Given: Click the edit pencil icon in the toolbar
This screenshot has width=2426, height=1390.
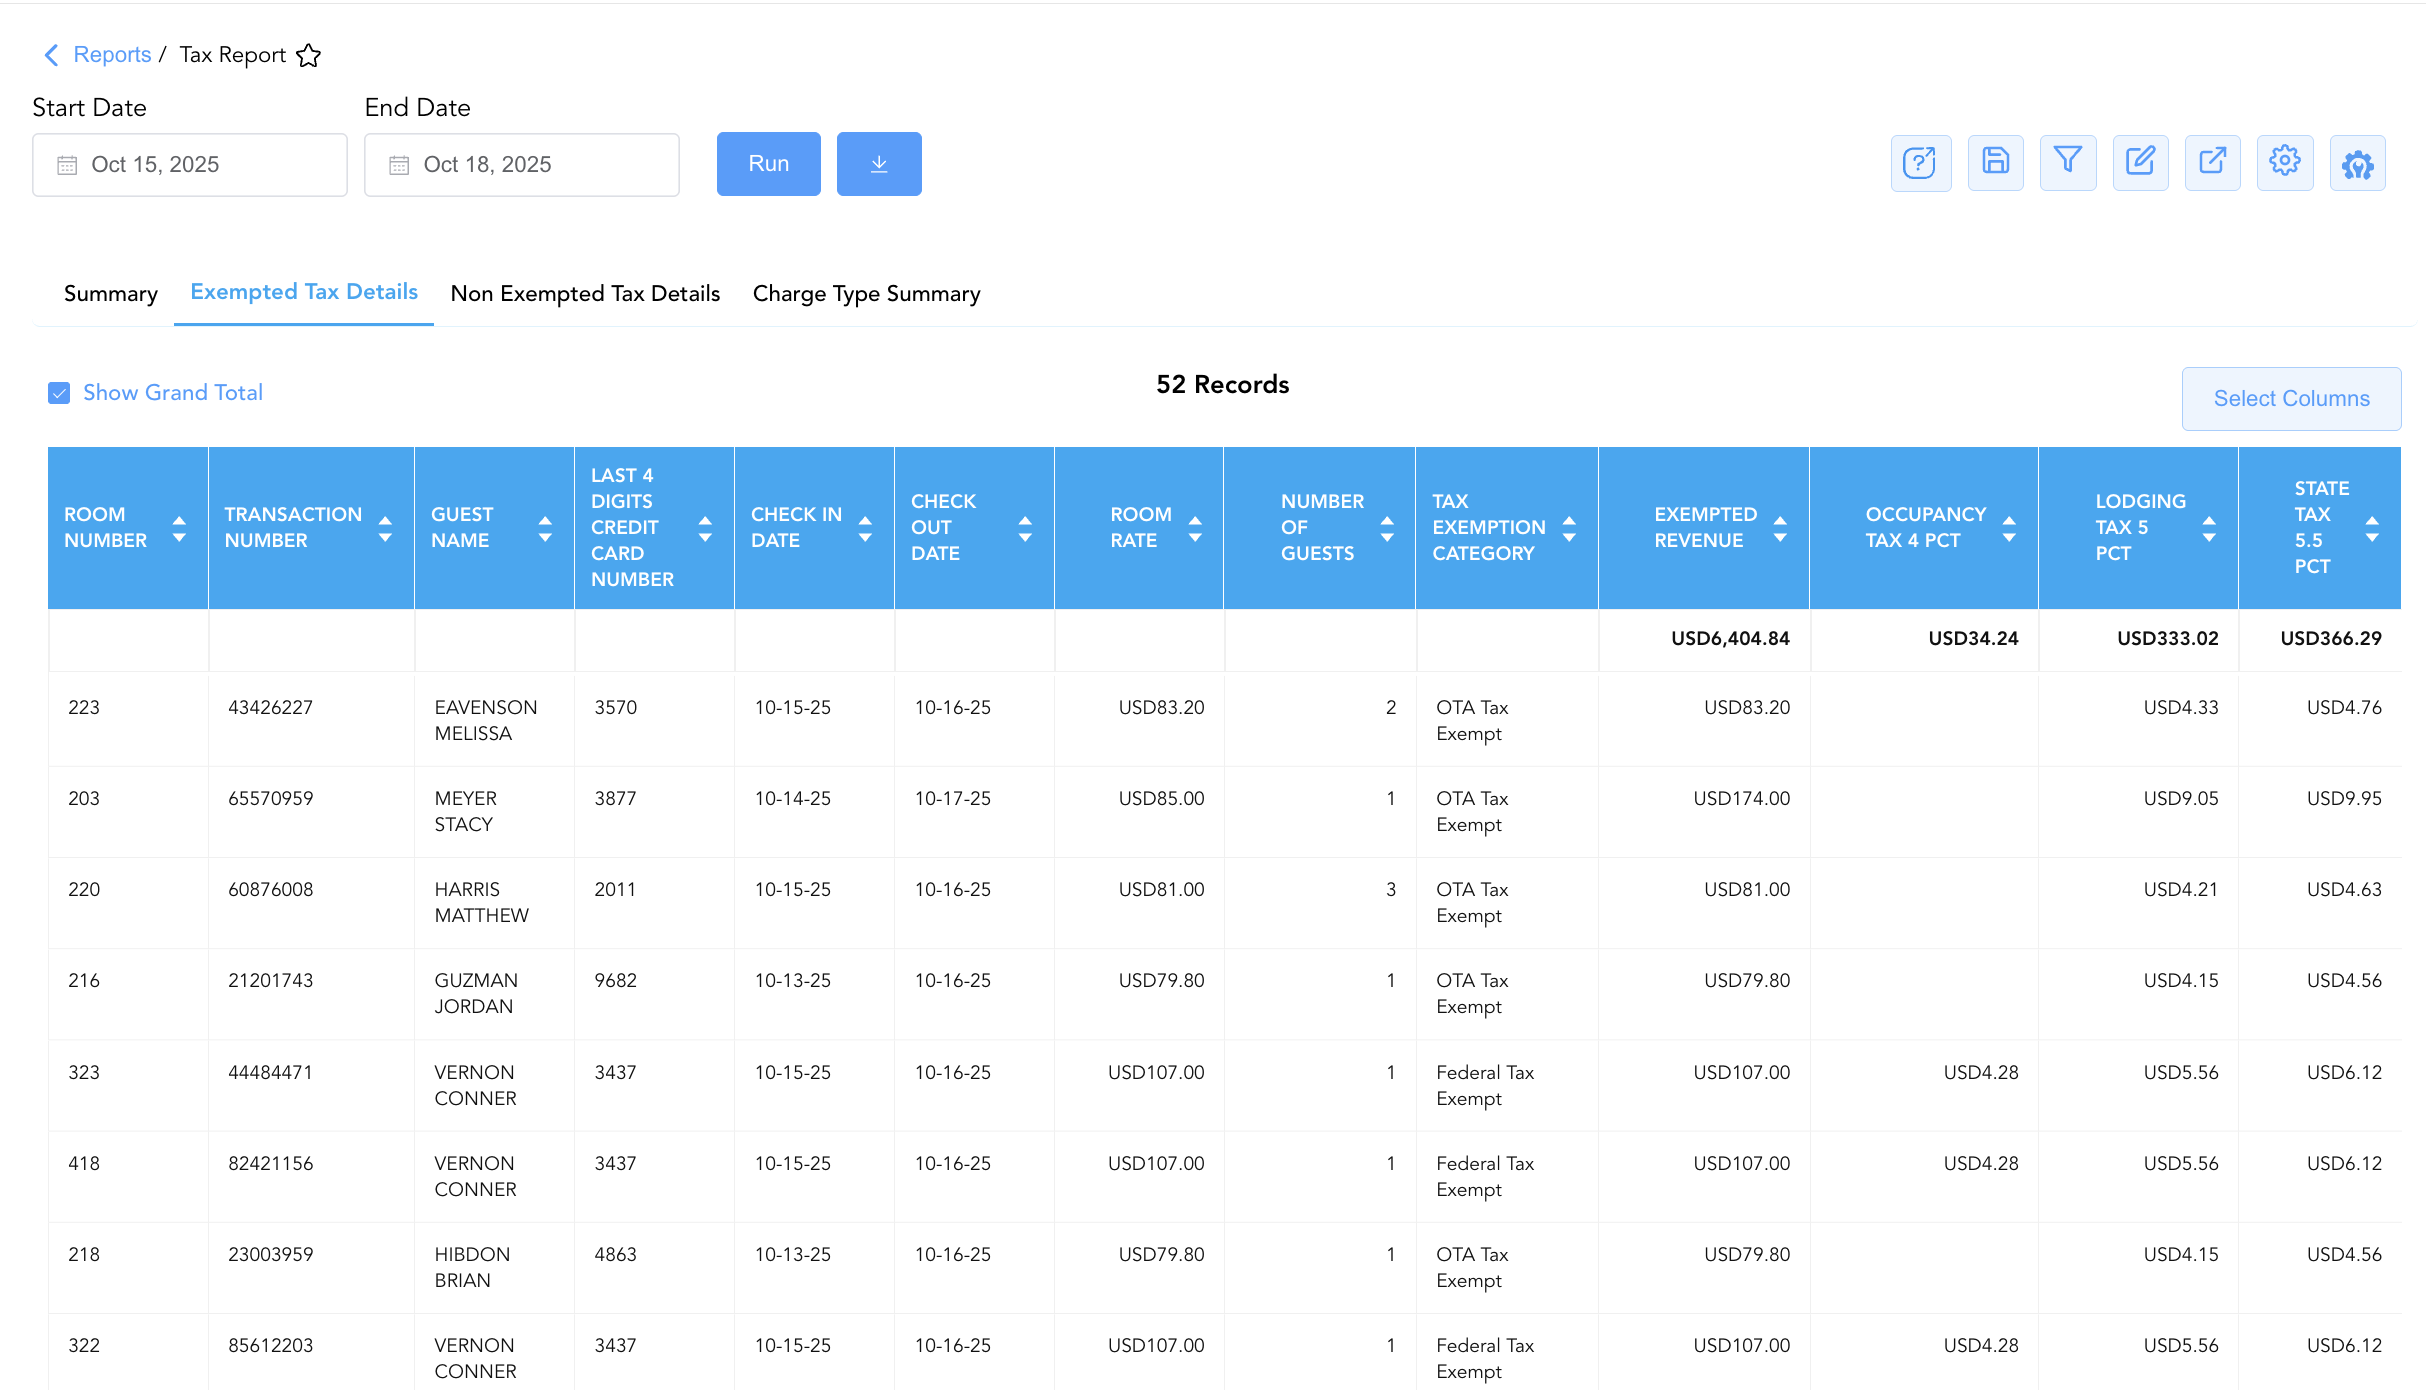Looking at the screenshot, I should (x=2140, y=163).
